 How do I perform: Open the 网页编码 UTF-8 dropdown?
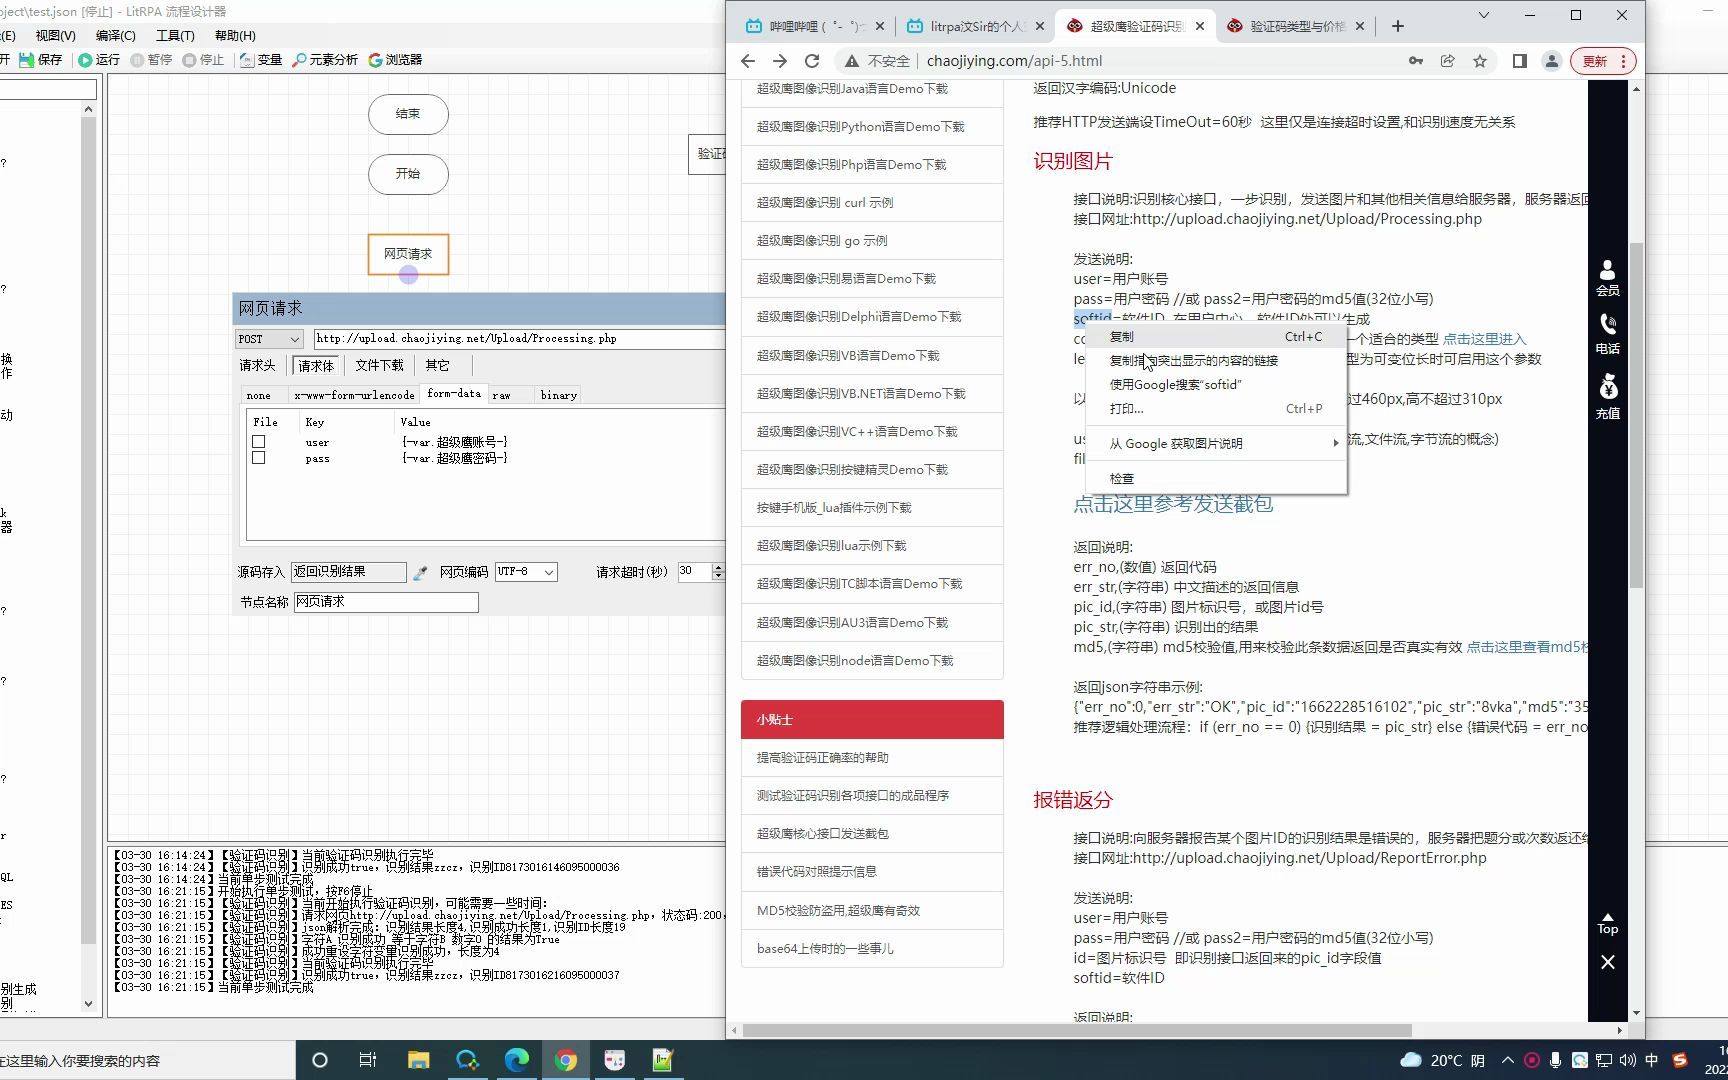click(x=526, y=572)
